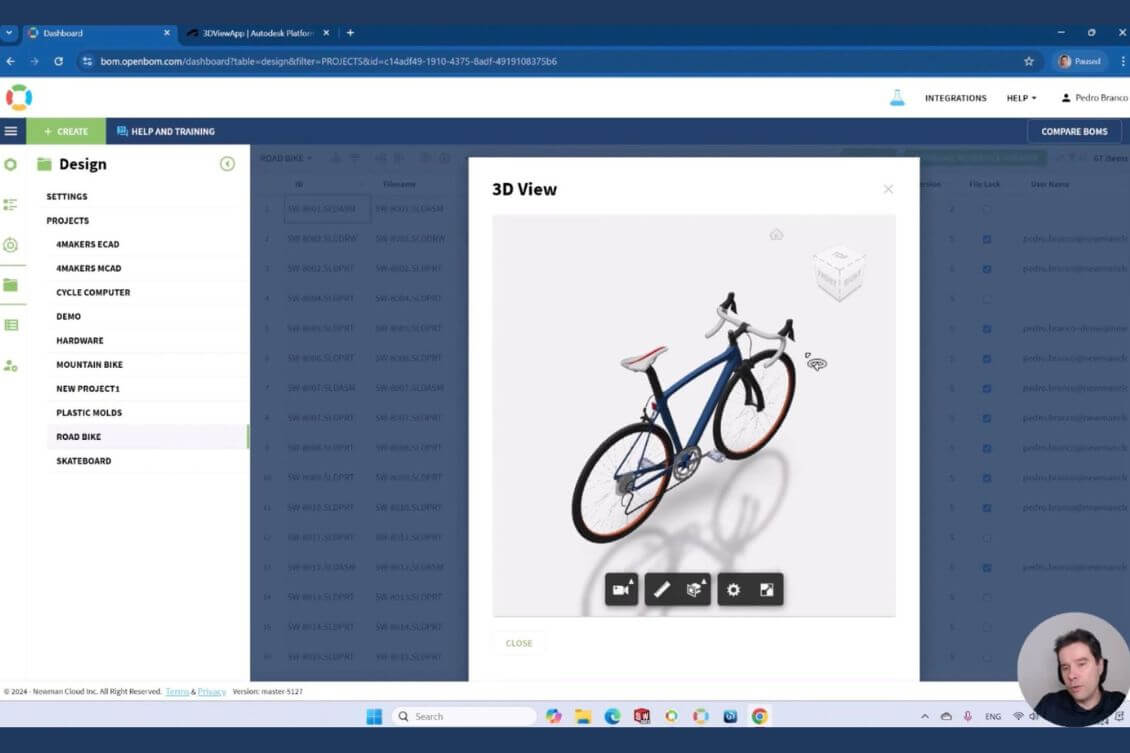Open the Chrome profile Paused button
Viewport: 1130px width, 753px height.
coord(1080,61)
